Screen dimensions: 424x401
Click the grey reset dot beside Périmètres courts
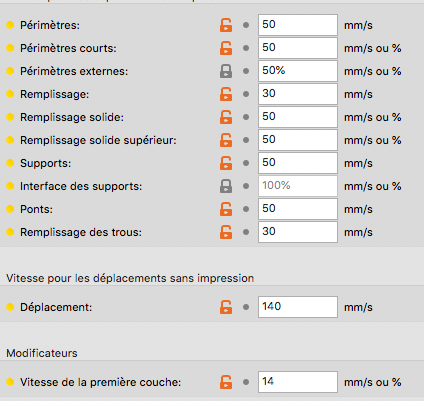click(x=246, y=48)
